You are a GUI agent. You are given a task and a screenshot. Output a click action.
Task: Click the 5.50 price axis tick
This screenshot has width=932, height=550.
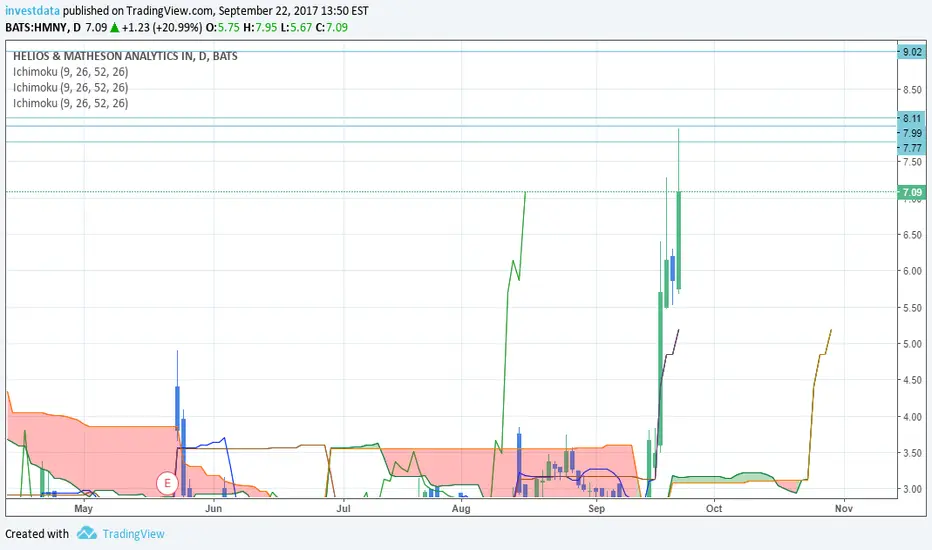pos(912,308)
